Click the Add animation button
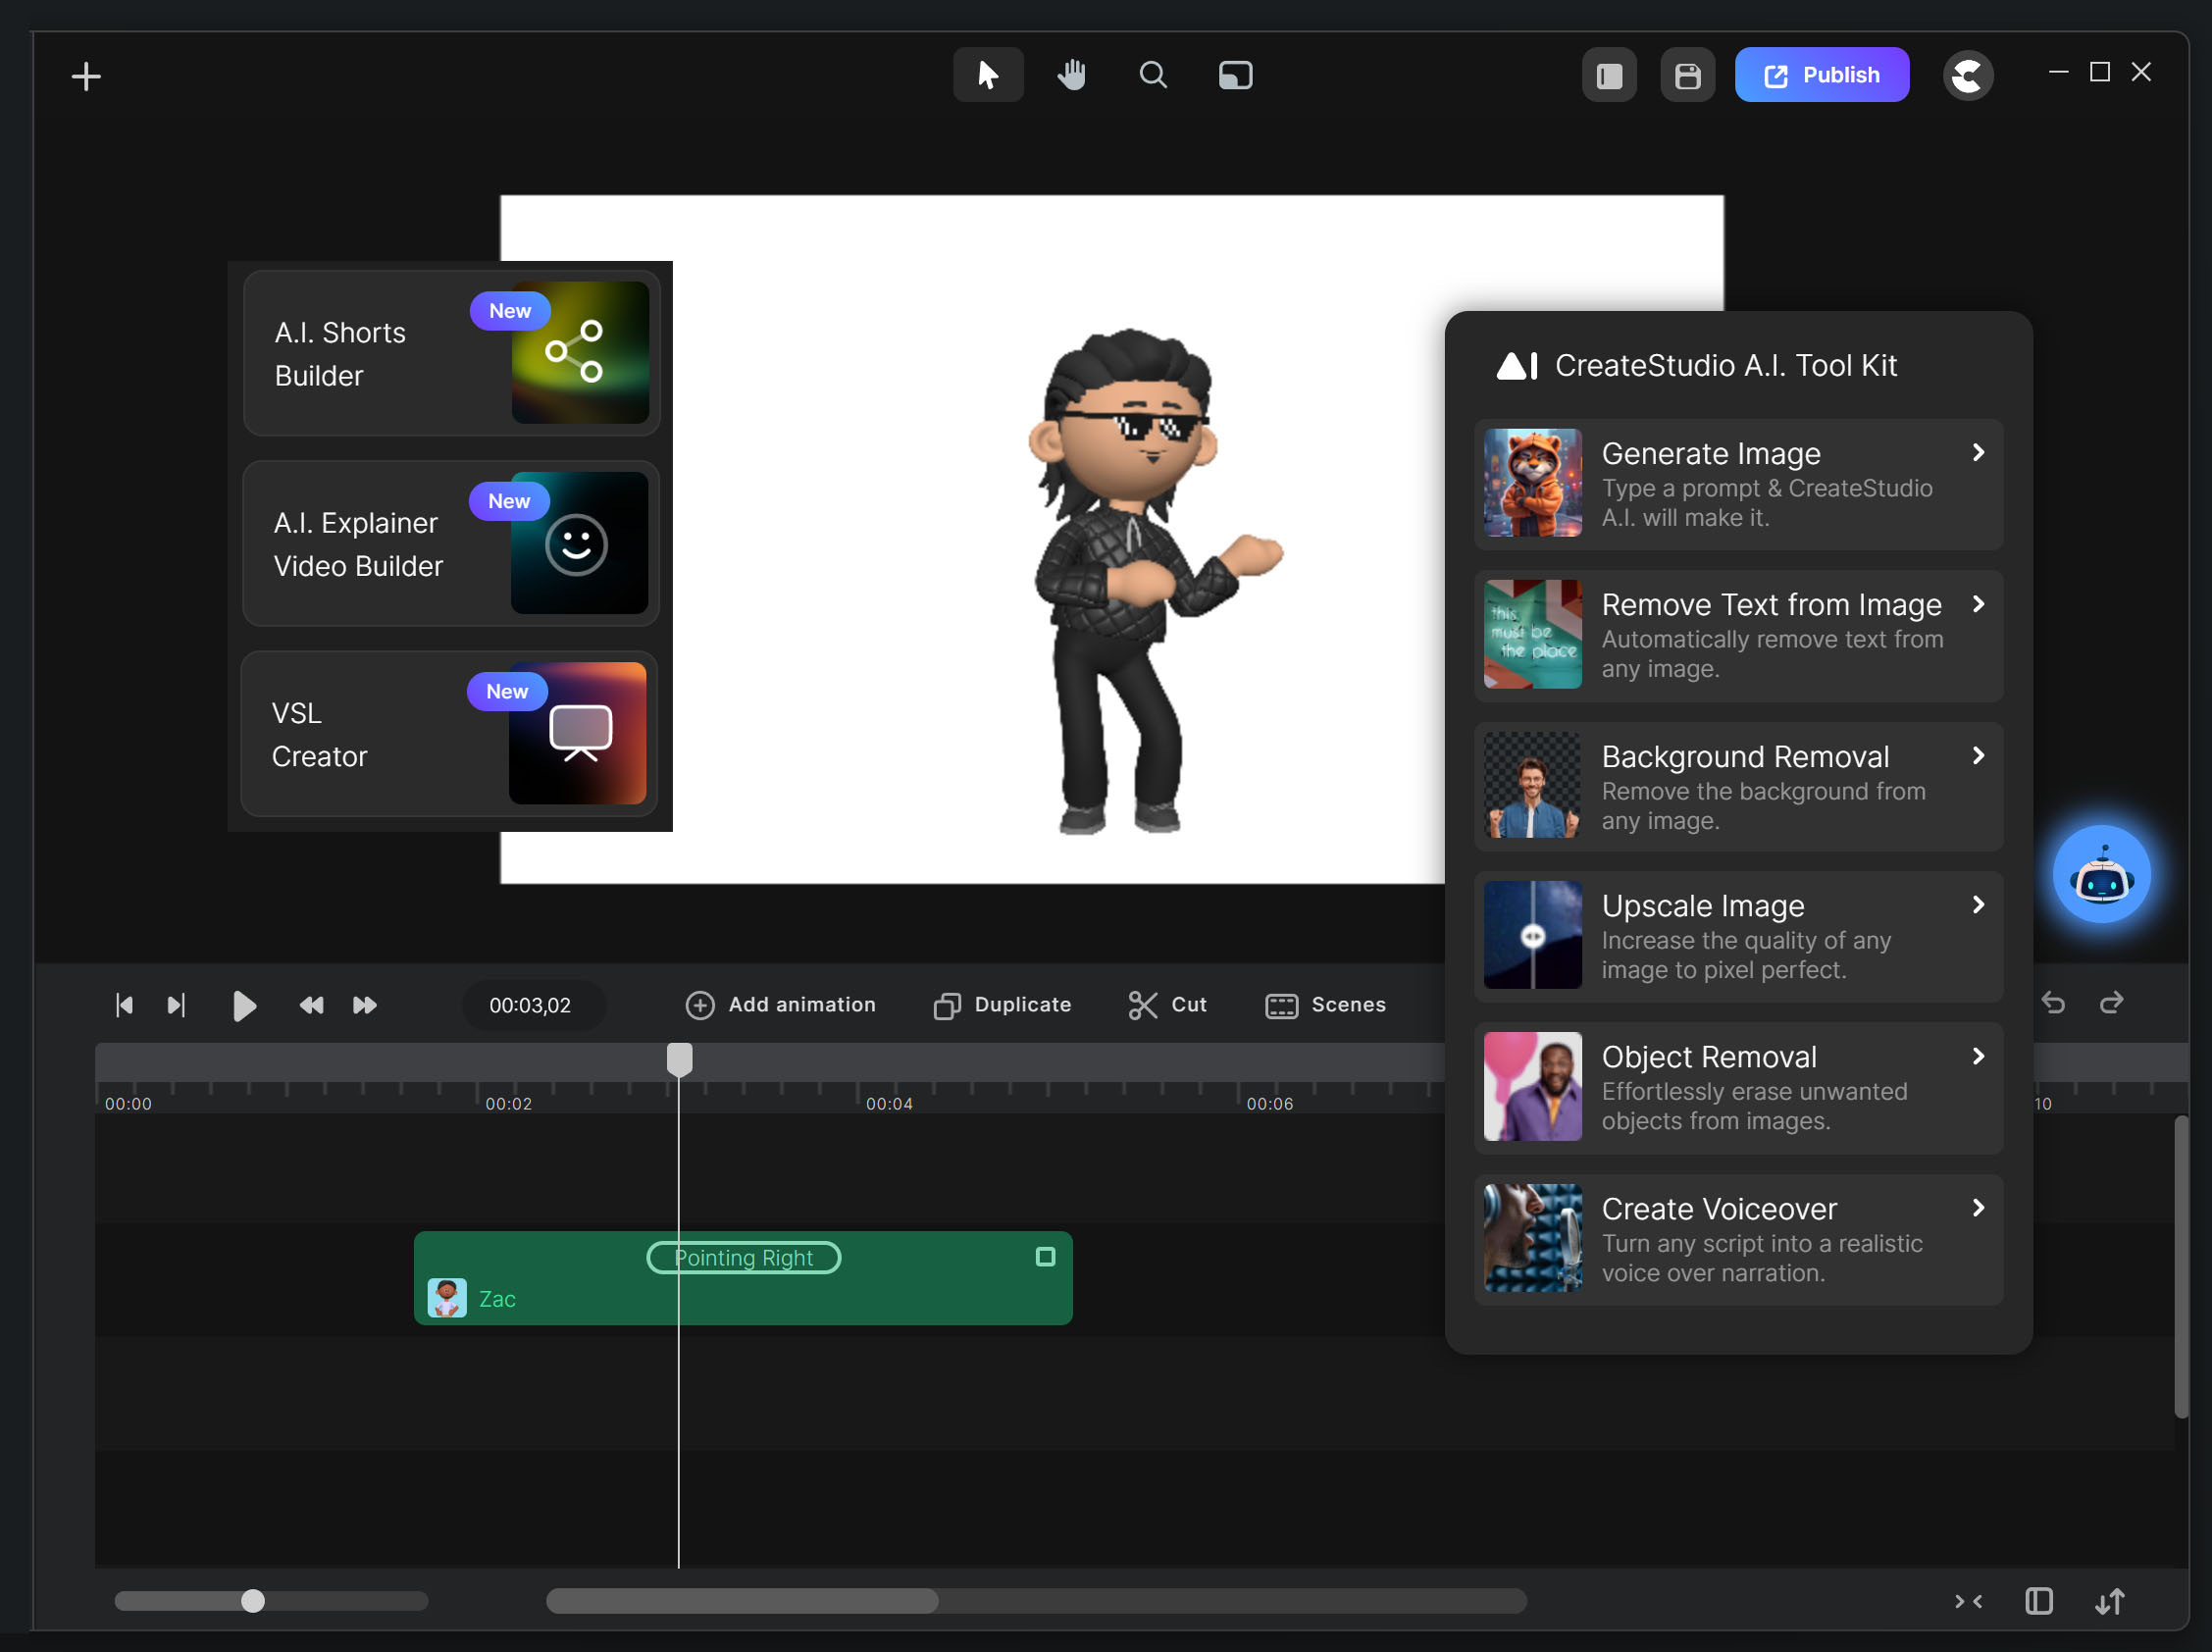The width and height of the screenshot is (2212, 1652). [780, 1004]
